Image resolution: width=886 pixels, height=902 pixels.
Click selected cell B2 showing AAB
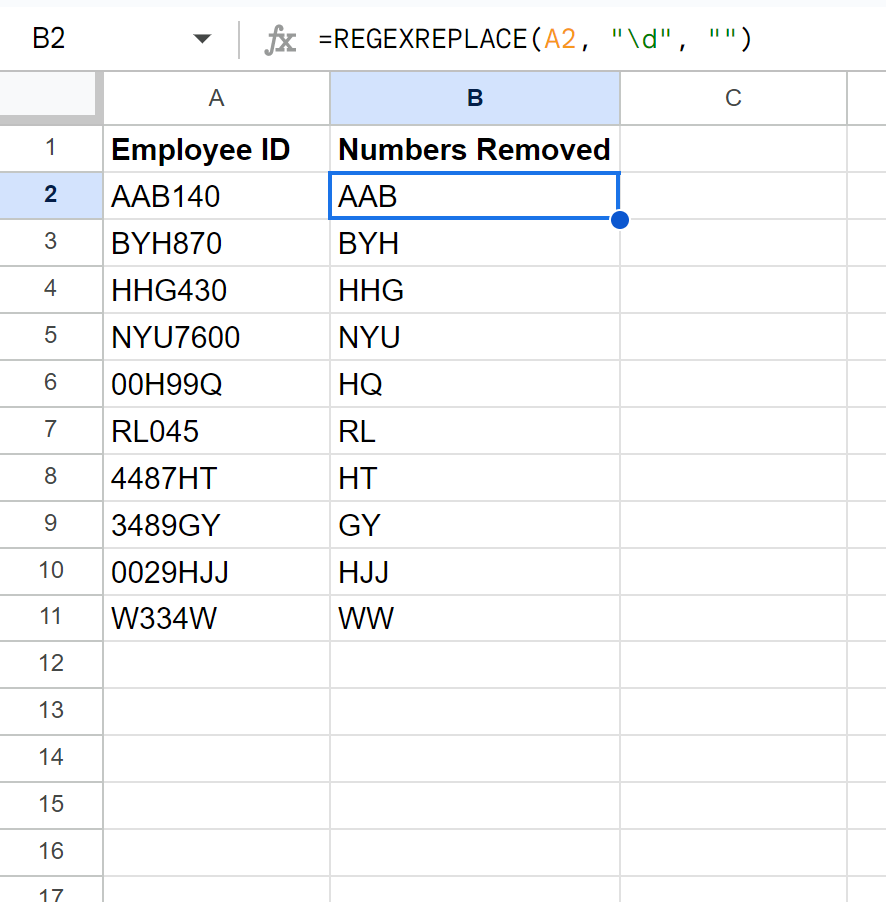coord(475,196)
